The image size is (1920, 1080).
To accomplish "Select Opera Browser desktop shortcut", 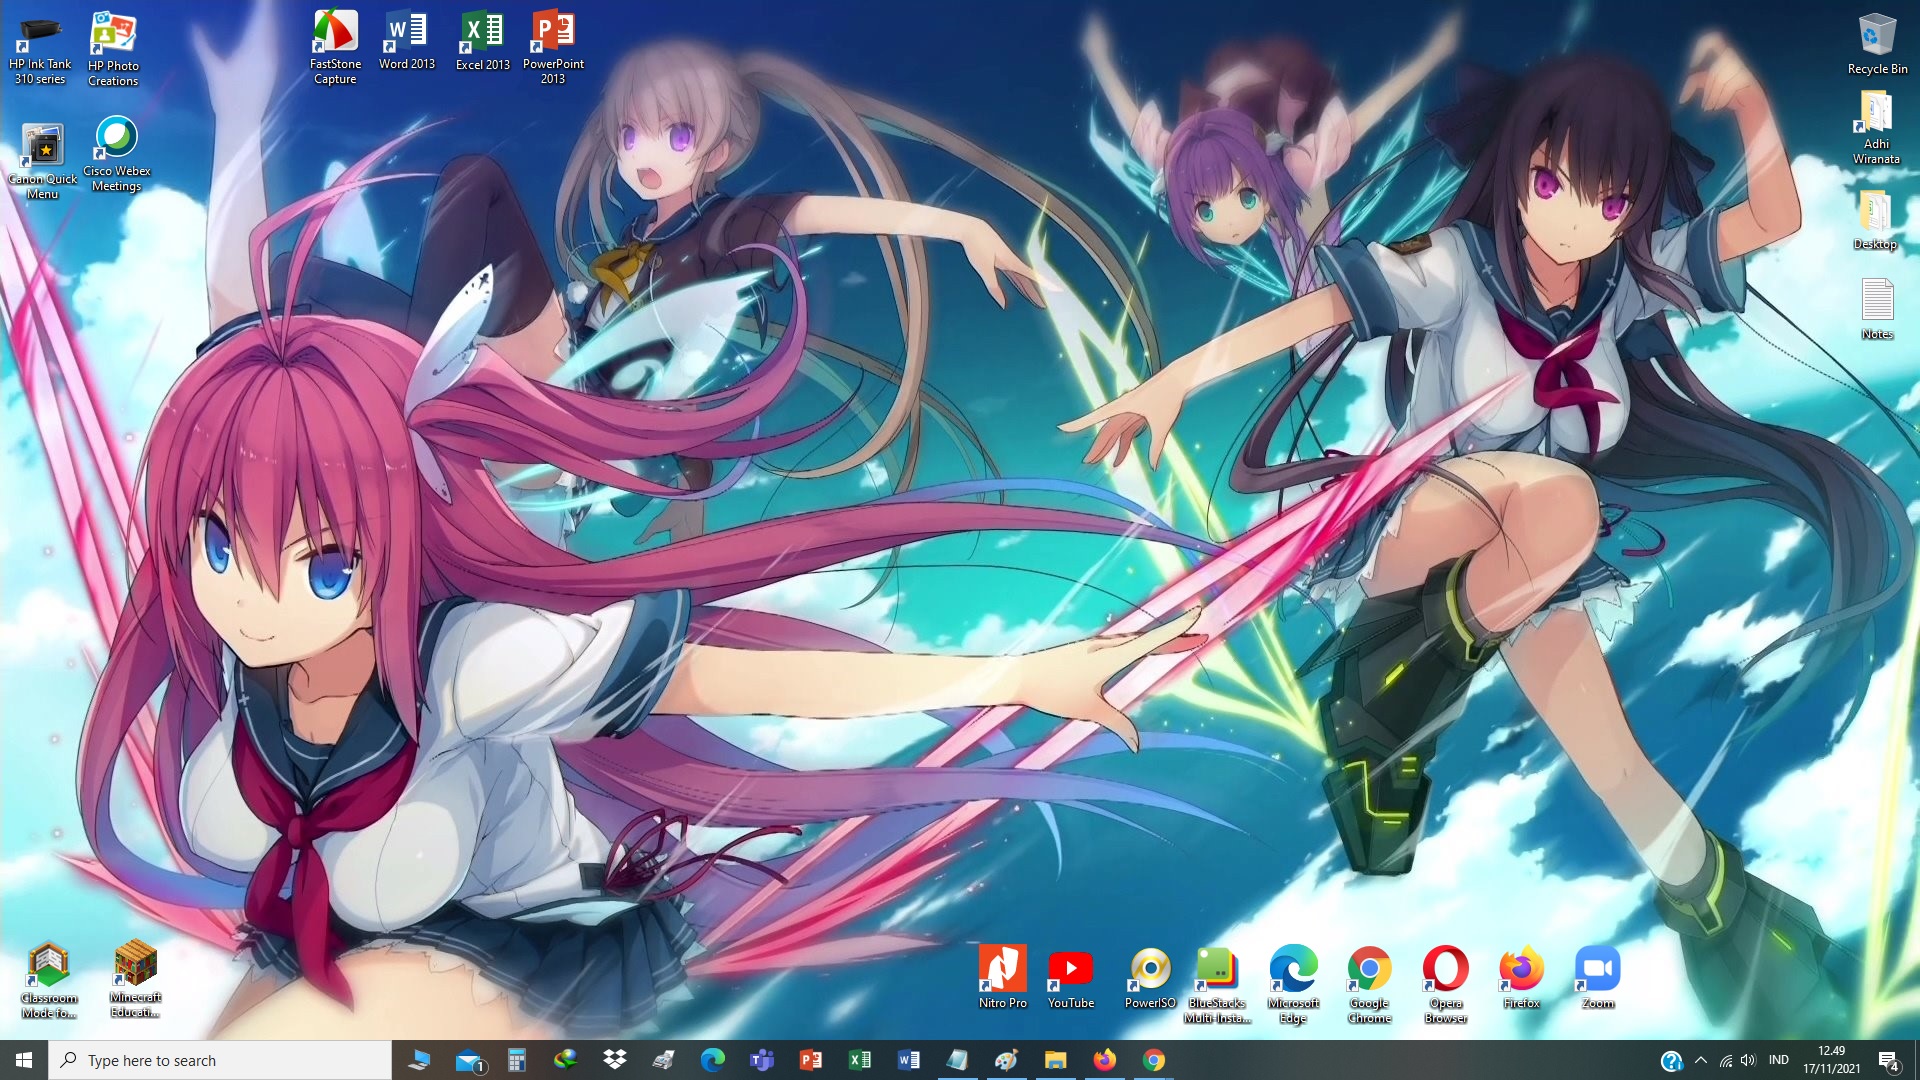I will pyautogui.click(x=1446, y=985).
